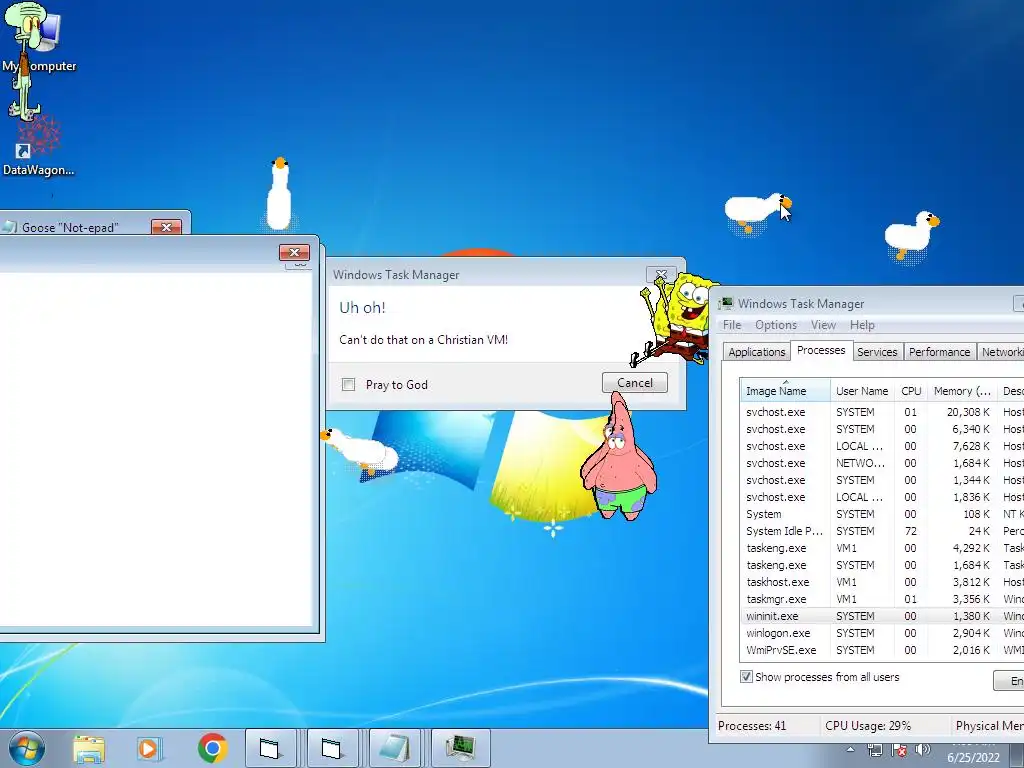The image size is (1024, 768).
Task: Show hidden tray icons arrow
Action: coord(850,750)
